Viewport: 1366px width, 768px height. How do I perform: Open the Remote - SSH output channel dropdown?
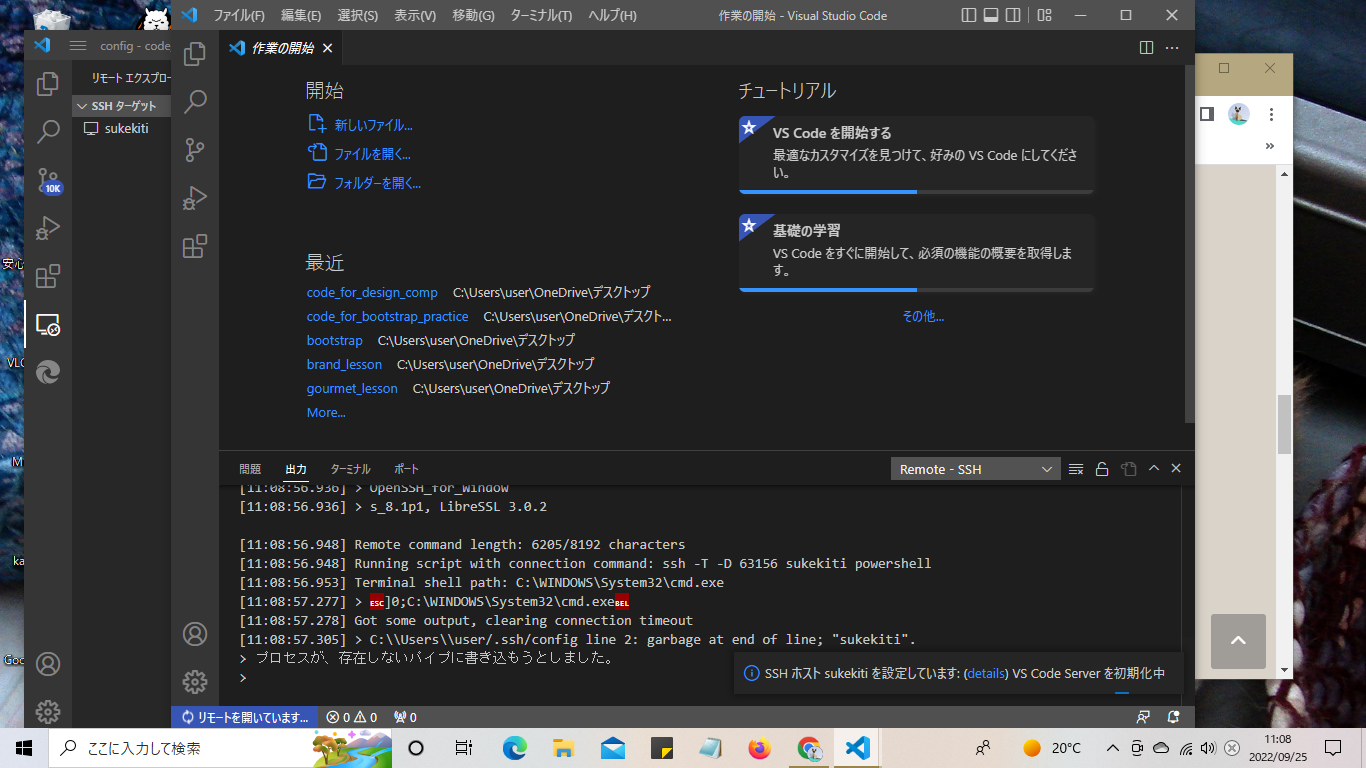[x=975, y=469]
